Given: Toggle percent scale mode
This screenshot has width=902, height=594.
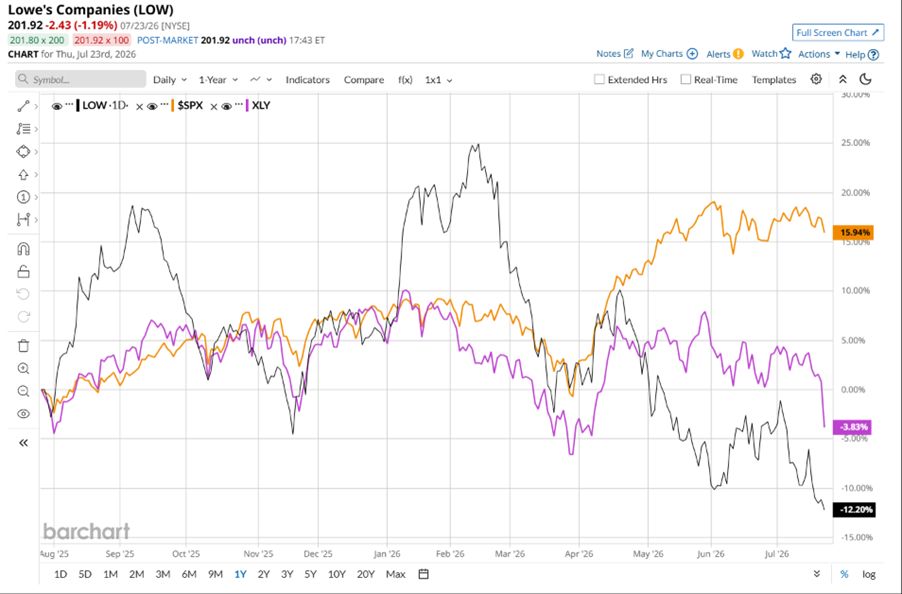Looking at the screenshot, I should [x=844, y=574].
